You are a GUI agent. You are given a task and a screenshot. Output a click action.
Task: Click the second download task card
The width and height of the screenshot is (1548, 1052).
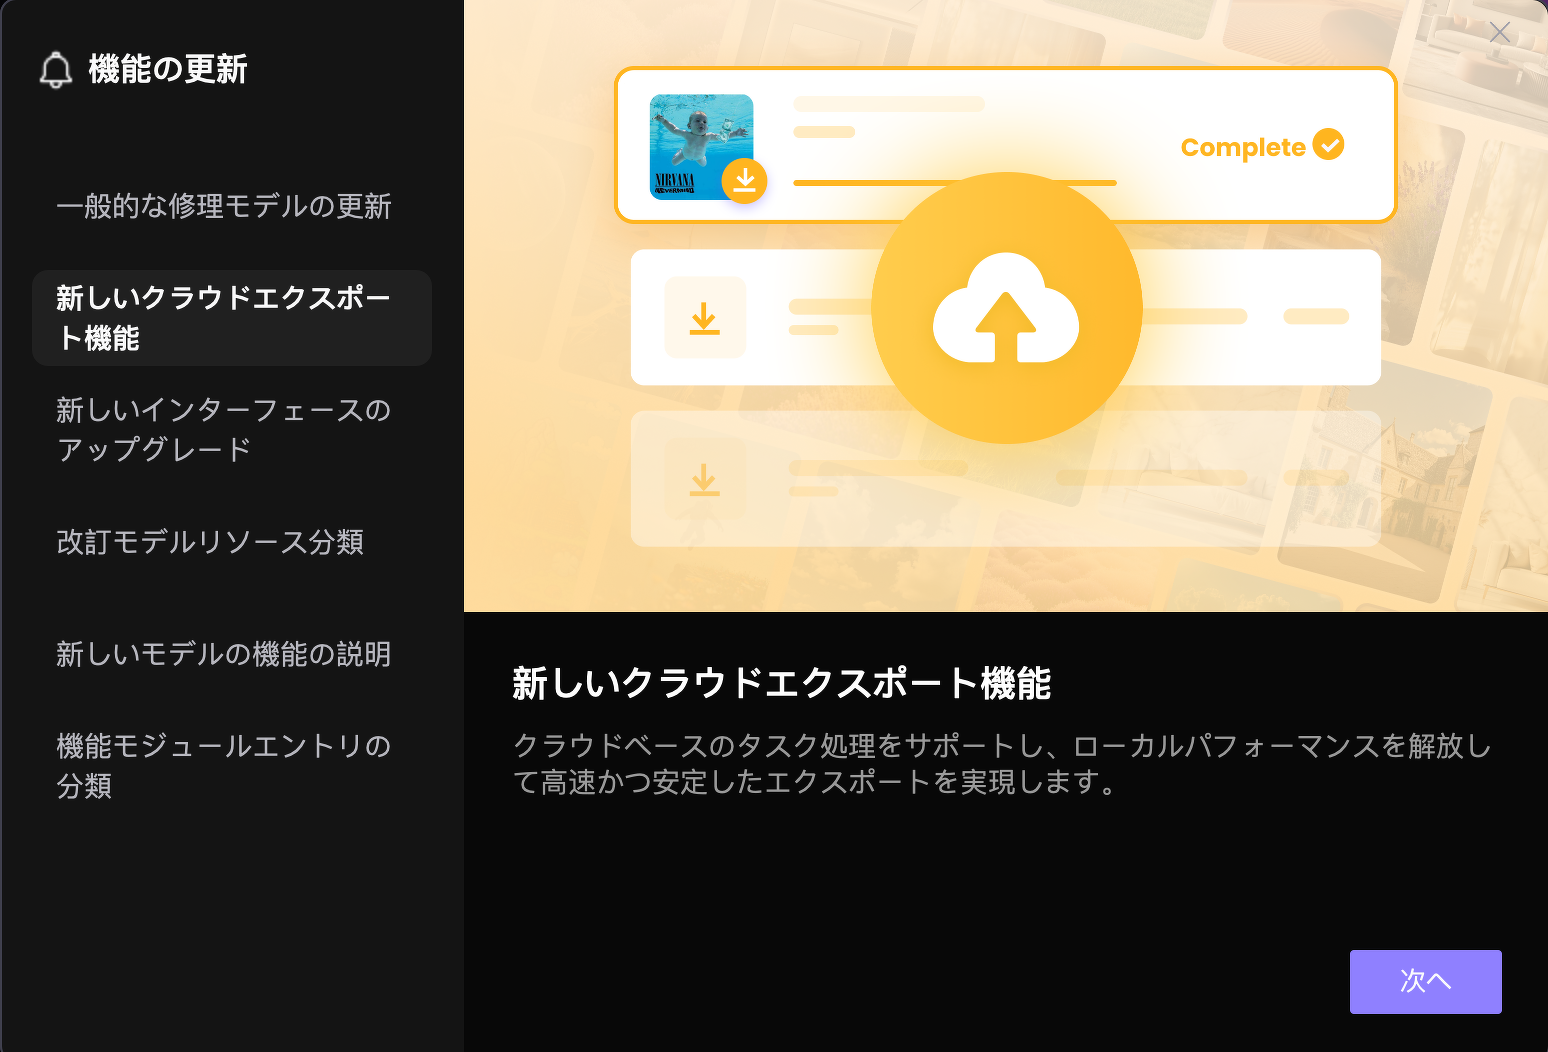[x=1005, y=317]
